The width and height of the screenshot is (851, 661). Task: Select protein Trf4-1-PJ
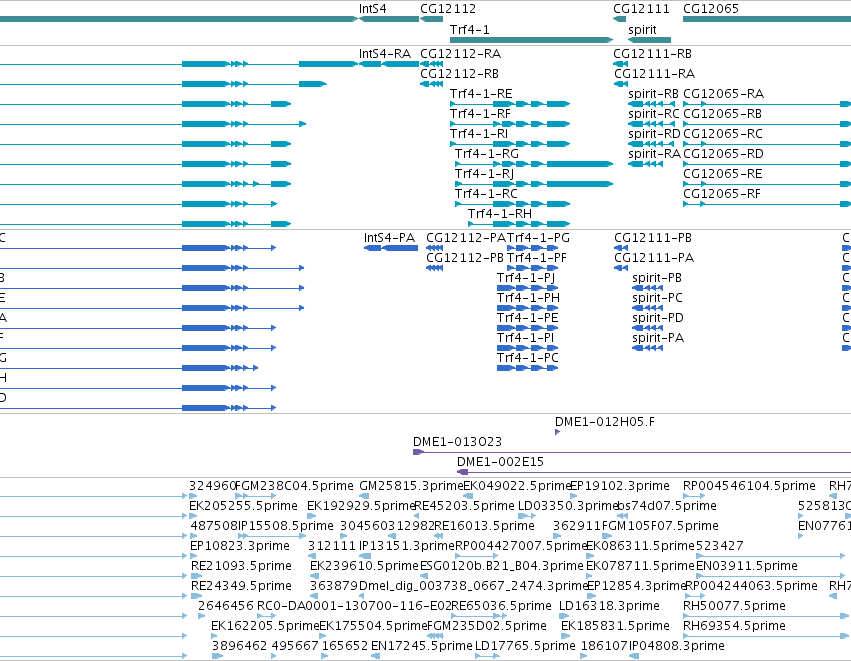click(528, 288)
